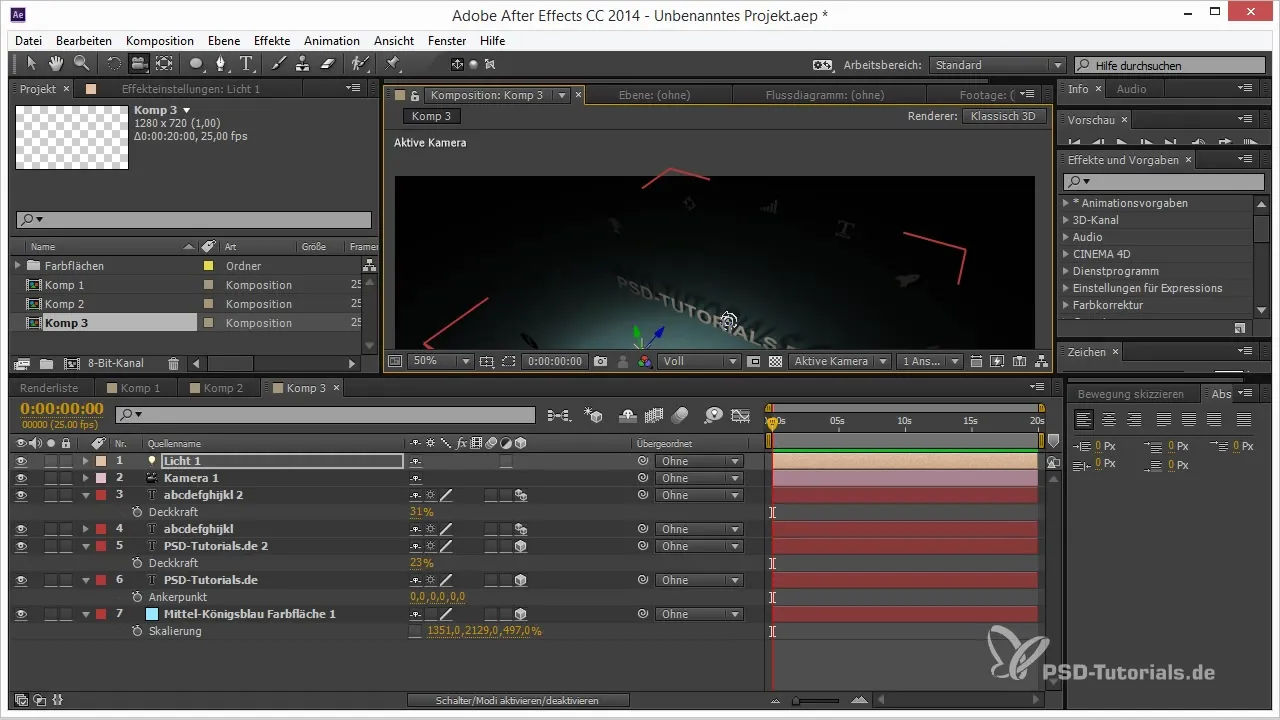Screen dimensions: 1280x720
Task: Click the 8-Bit-Kanal color depth button
Action: 116,364
